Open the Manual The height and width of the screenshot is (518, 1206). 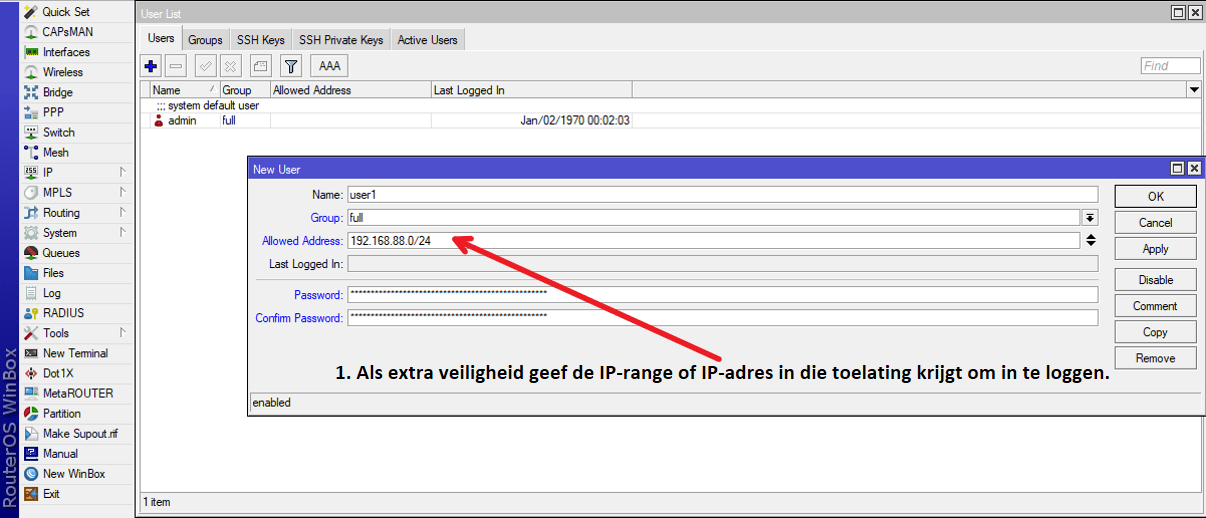tap(60, 453)
